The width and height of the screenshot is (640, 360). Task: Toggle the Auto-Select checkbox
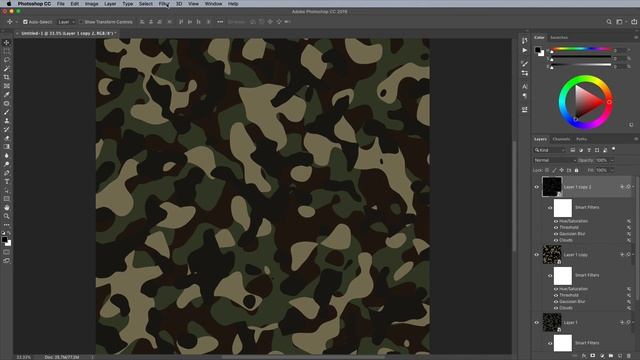(x=25, y=22)
